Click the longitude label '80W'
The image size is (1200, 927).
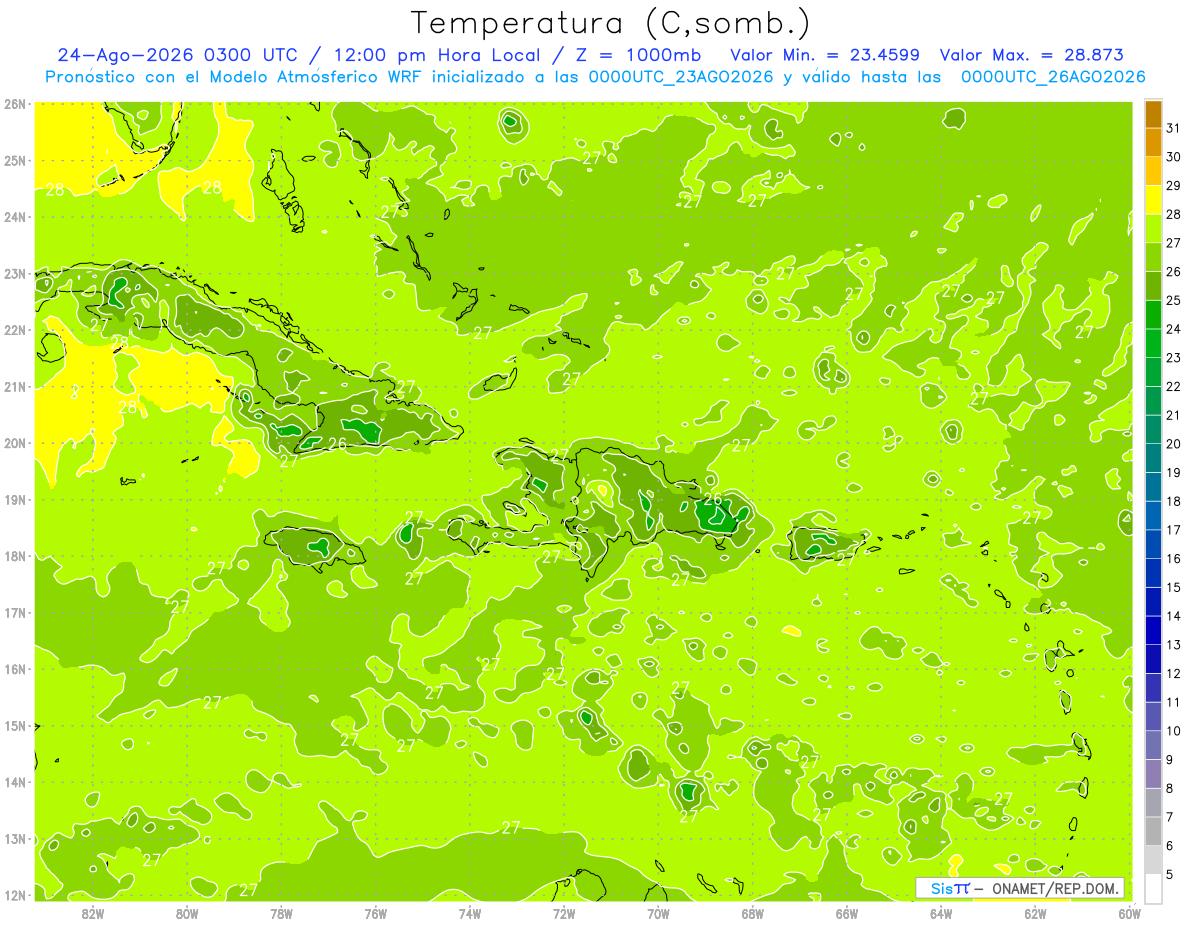pos(186,913)
